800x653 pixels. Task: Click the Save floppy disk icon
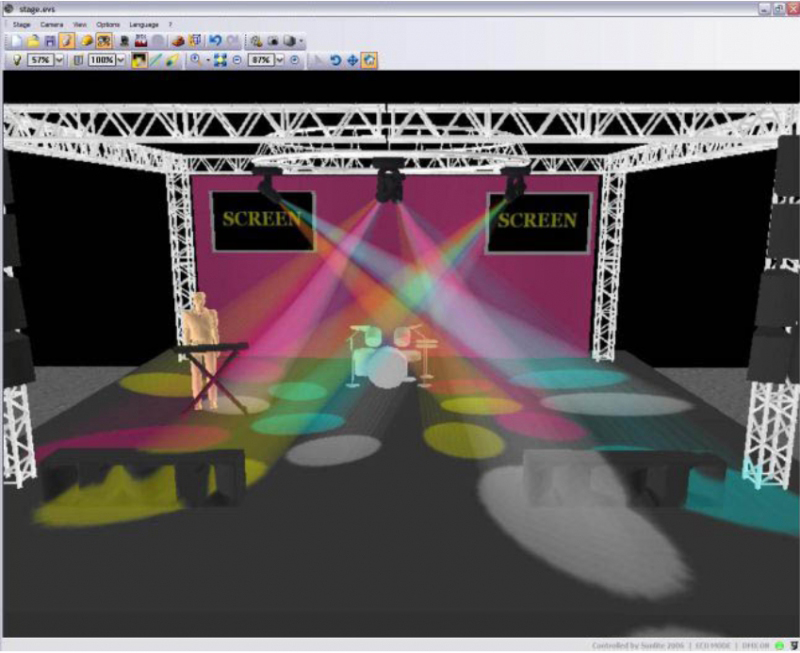(49, 41)
